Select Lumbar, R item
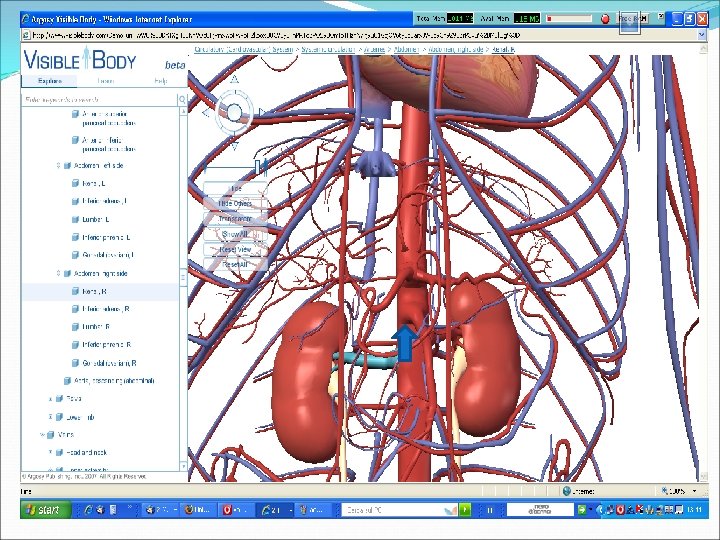 [x=96, y=327]
